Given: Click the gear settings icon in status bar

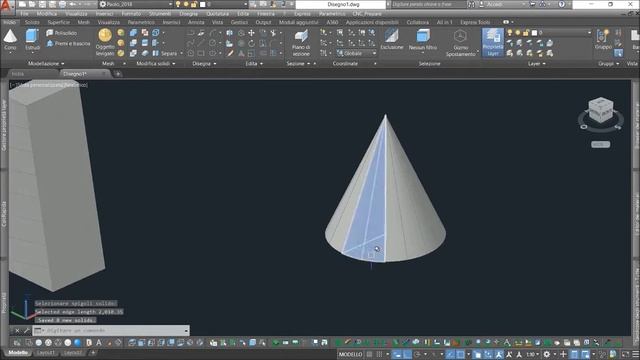Looking at the screenshot, I should pos(547,354).
